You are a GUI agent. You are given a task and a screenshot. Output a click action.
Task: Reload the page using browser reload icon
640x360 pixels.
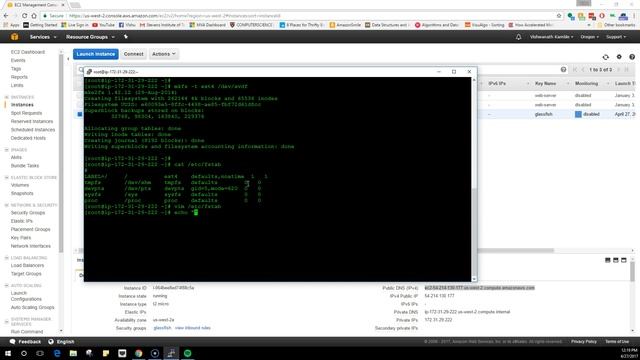click(x=24, y=16)
